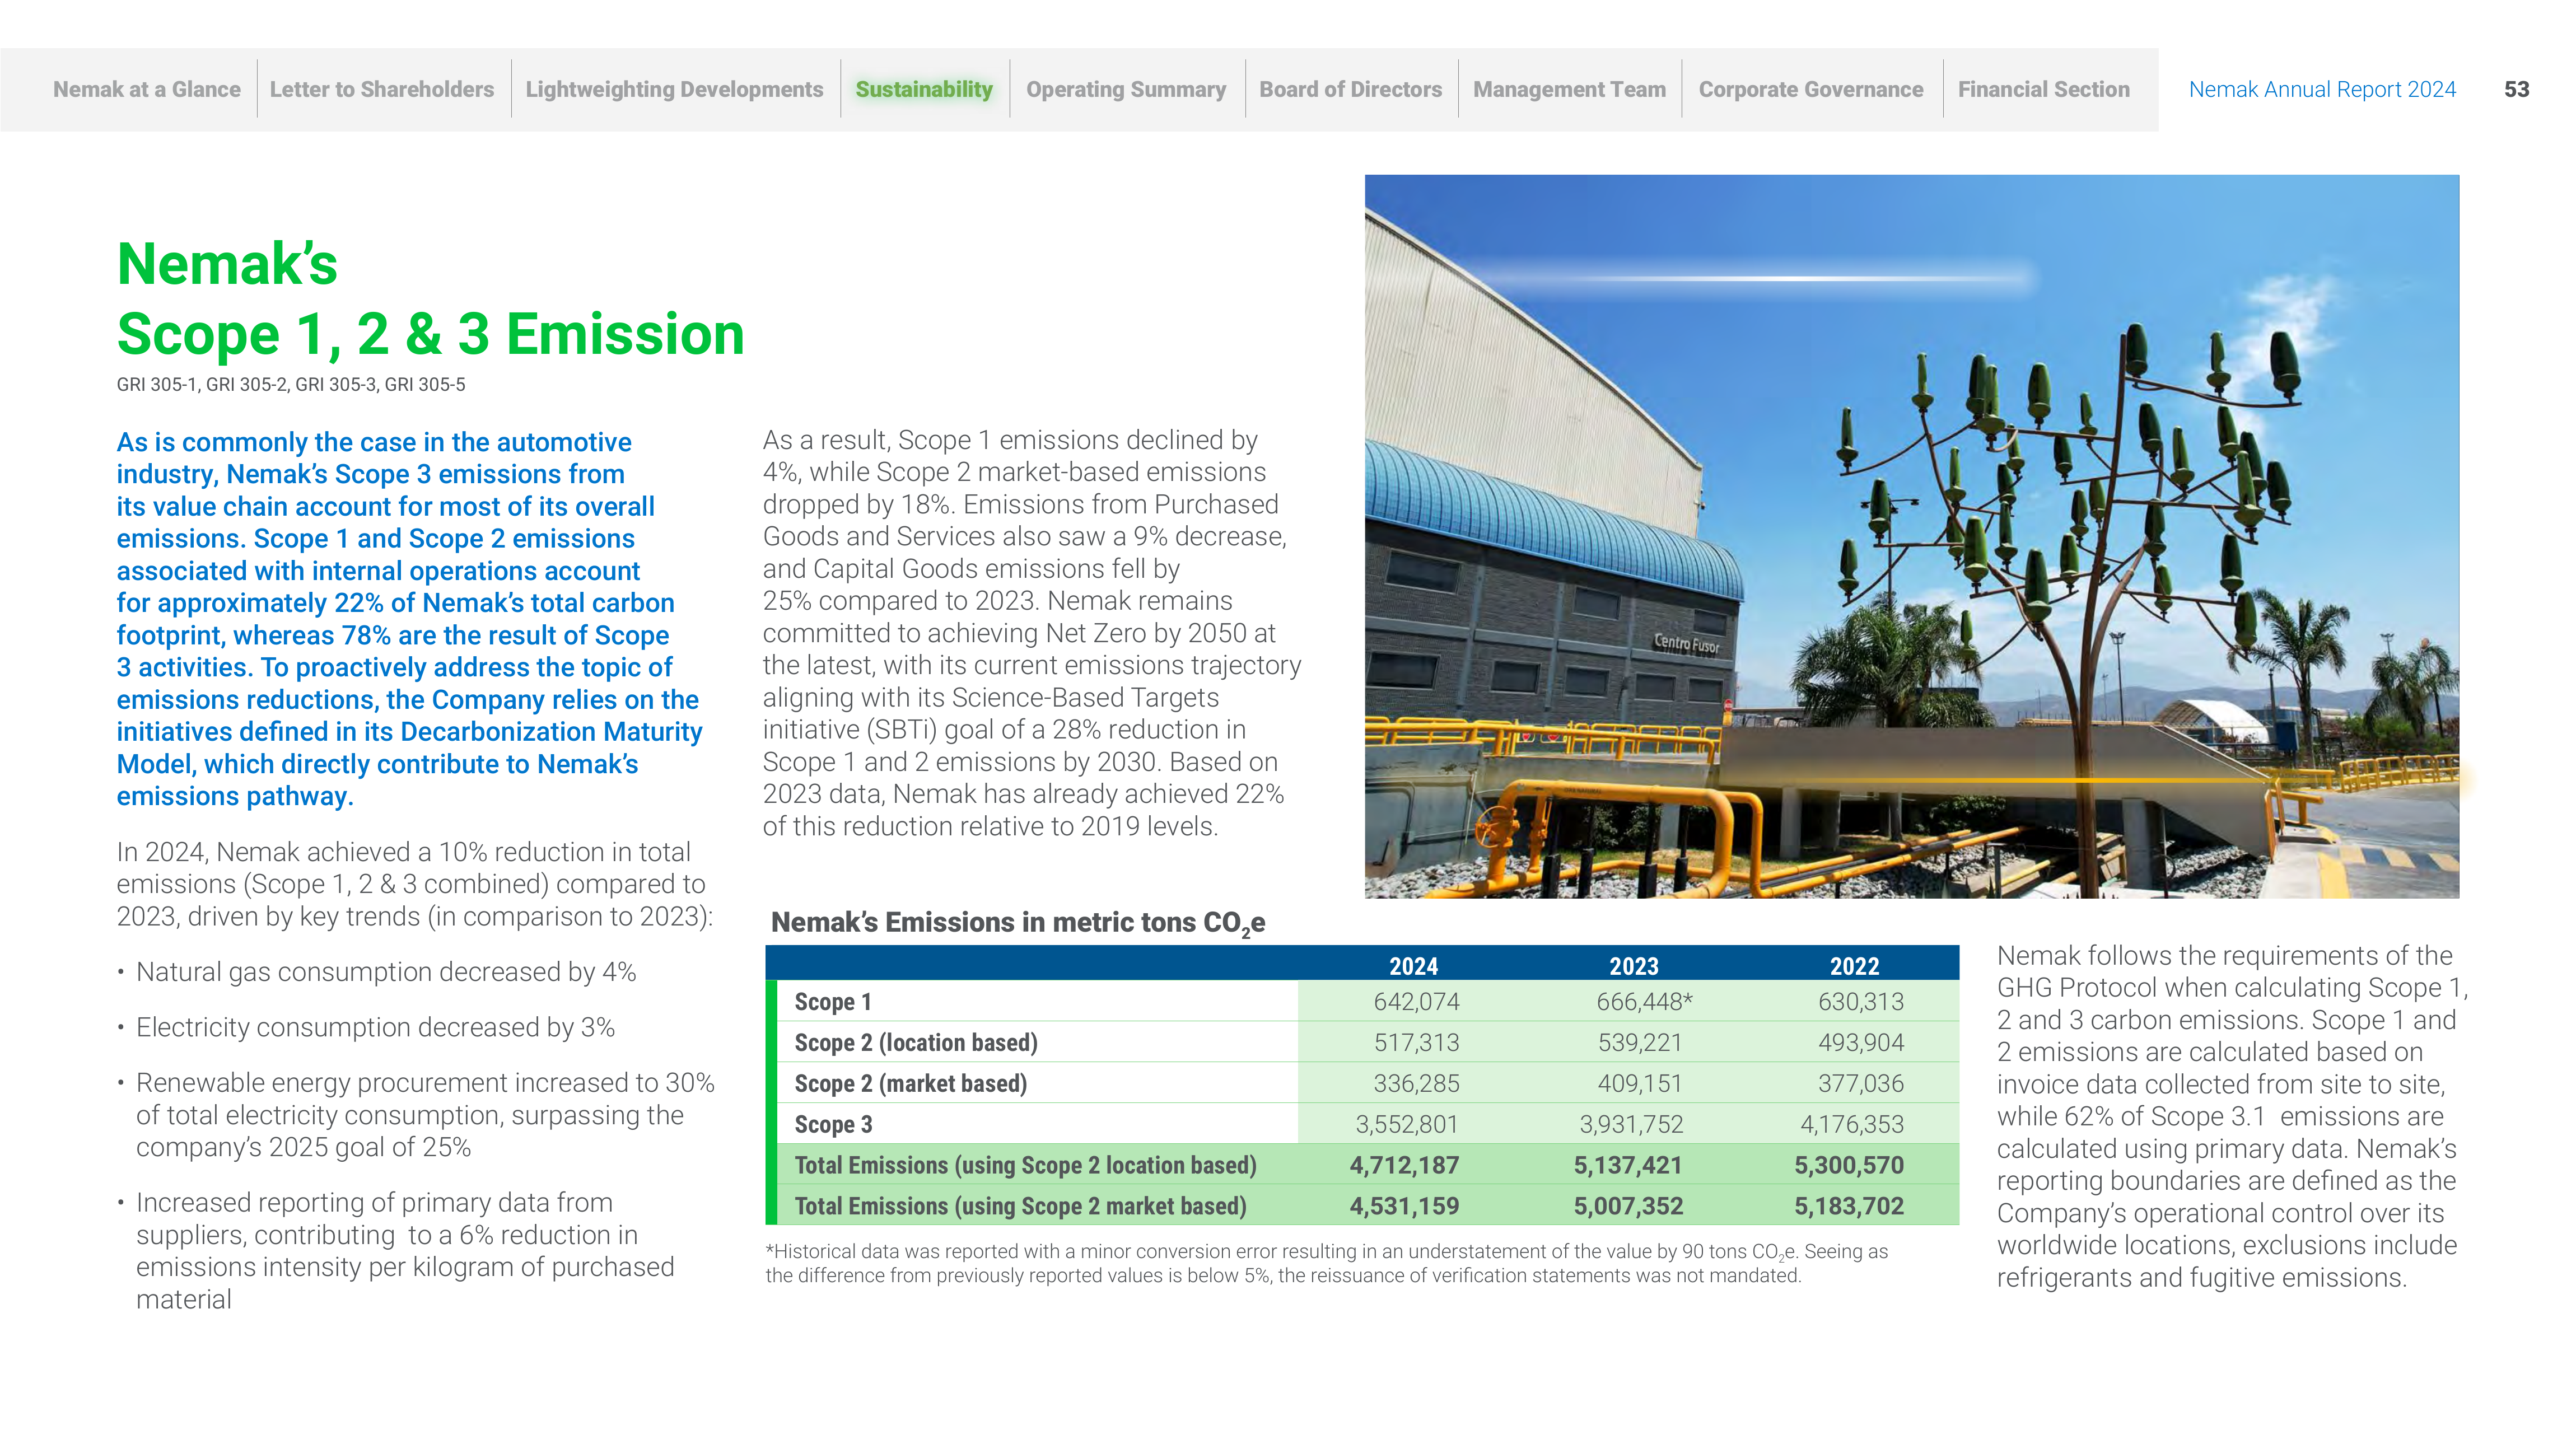2576x1449 pixels.
Task: Click the Nemak Annual Report 2024 header text
Action: click(2322, 89)
